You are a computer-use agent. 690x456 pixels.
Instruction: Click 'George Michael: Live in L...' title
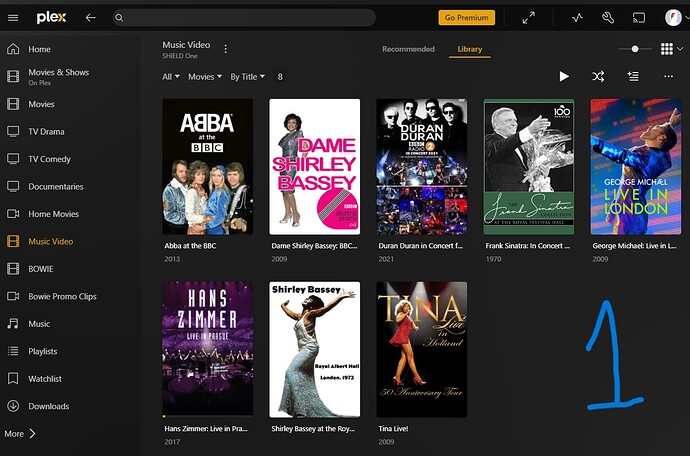(x=634, y=246)
